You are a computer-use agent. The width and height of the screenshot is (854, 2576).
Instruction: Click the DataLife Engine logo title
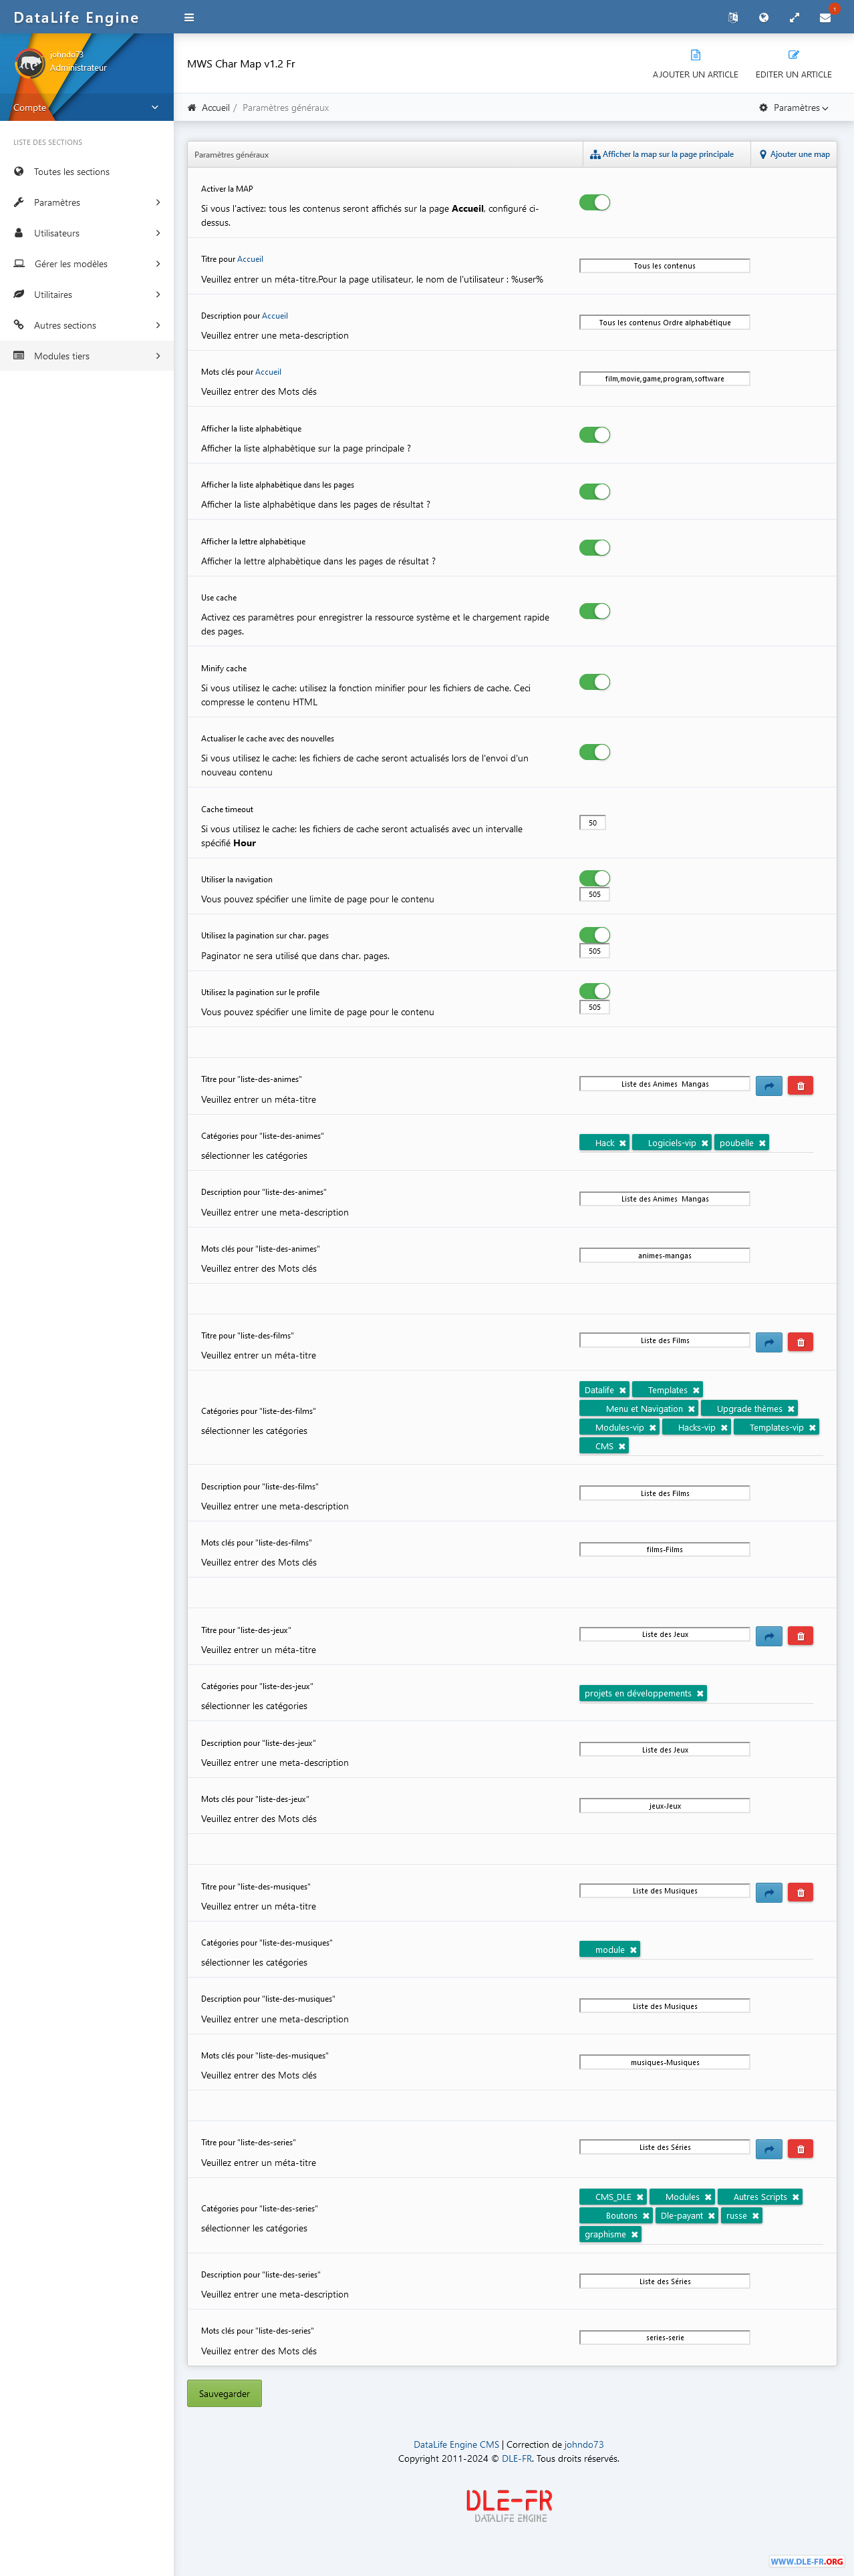(76, 18)
